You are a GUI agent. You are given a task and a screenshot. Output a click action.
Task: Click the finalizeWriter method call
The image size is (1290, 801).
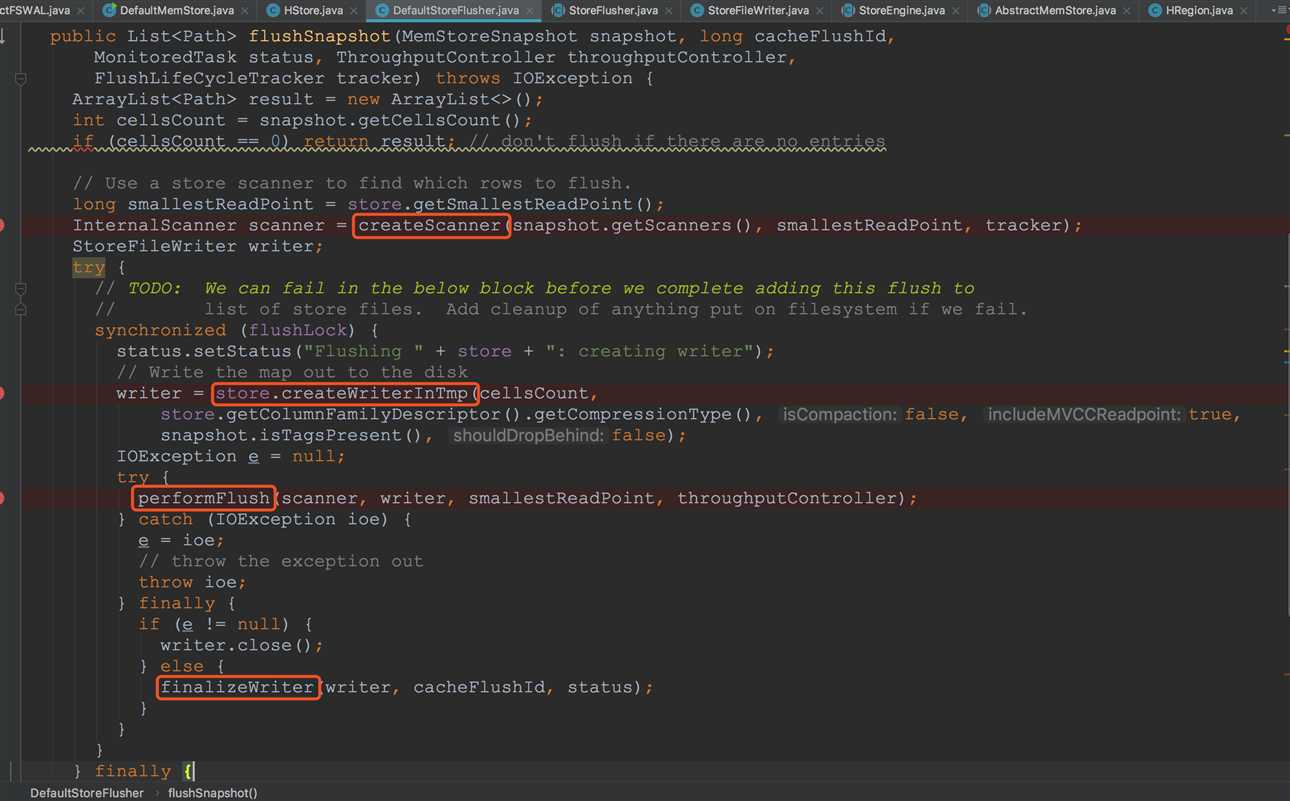point(237,687)
